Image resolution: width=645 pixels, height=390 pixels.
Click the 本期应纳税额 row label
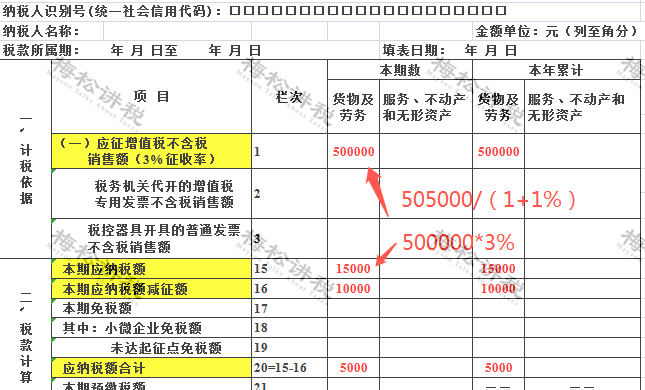click(151, 269)
